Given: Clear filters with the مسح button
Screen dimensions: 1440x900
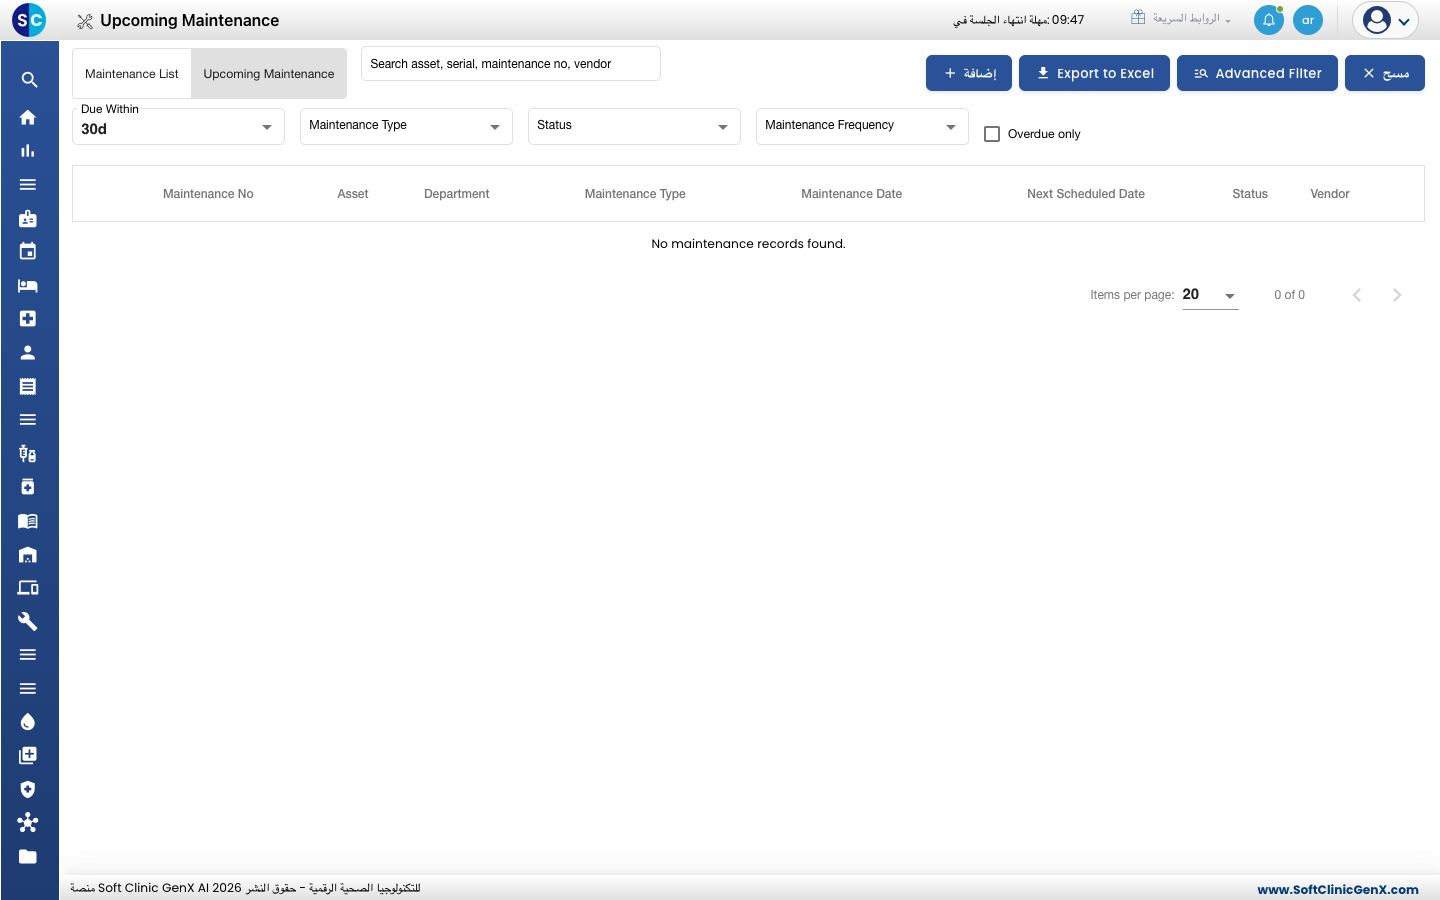Looking at the screenshot, I should [1385, 73].
